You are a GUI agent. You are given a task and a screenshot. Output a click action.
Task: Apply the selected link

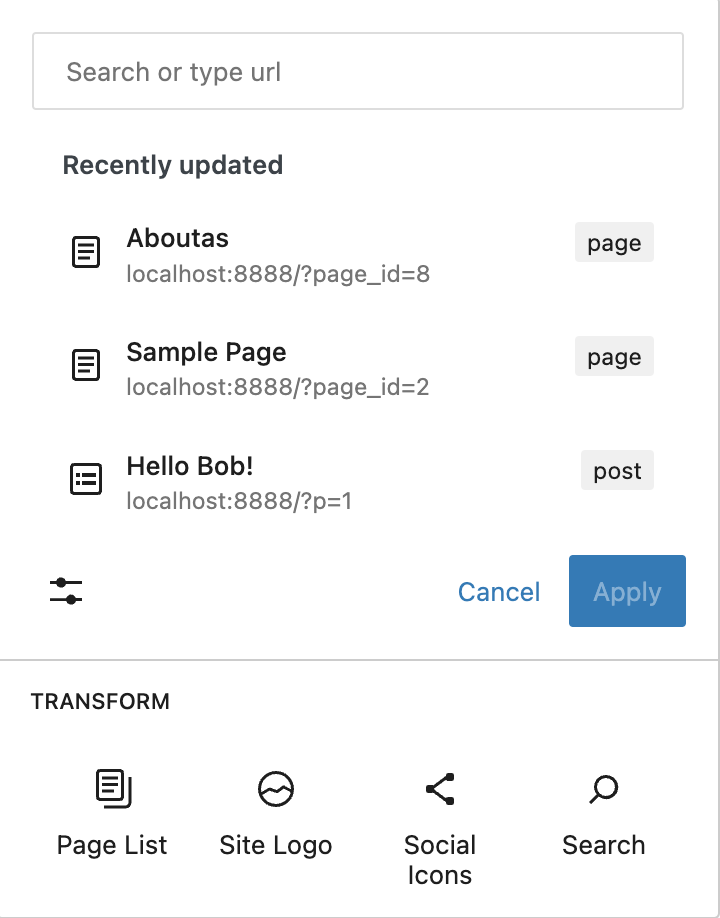[x=627, y=591]
